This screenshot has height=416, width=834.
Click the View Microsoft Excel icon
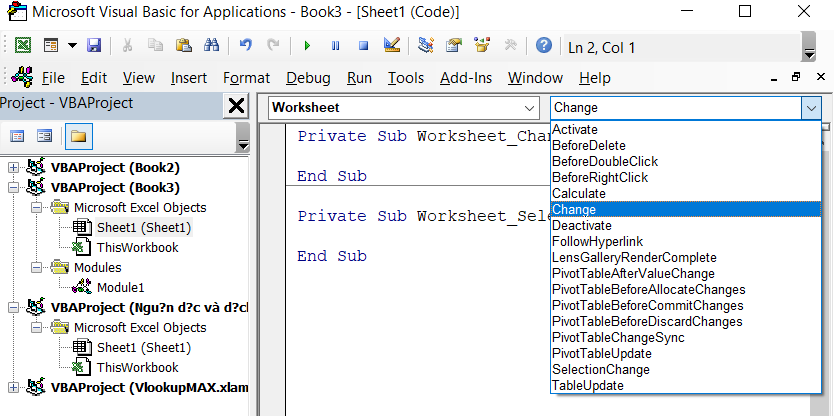coord(22,46)
